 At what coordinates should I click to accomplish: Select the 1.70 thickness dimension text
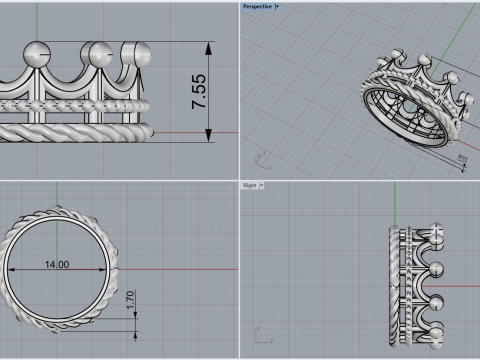tap(130, 300)
